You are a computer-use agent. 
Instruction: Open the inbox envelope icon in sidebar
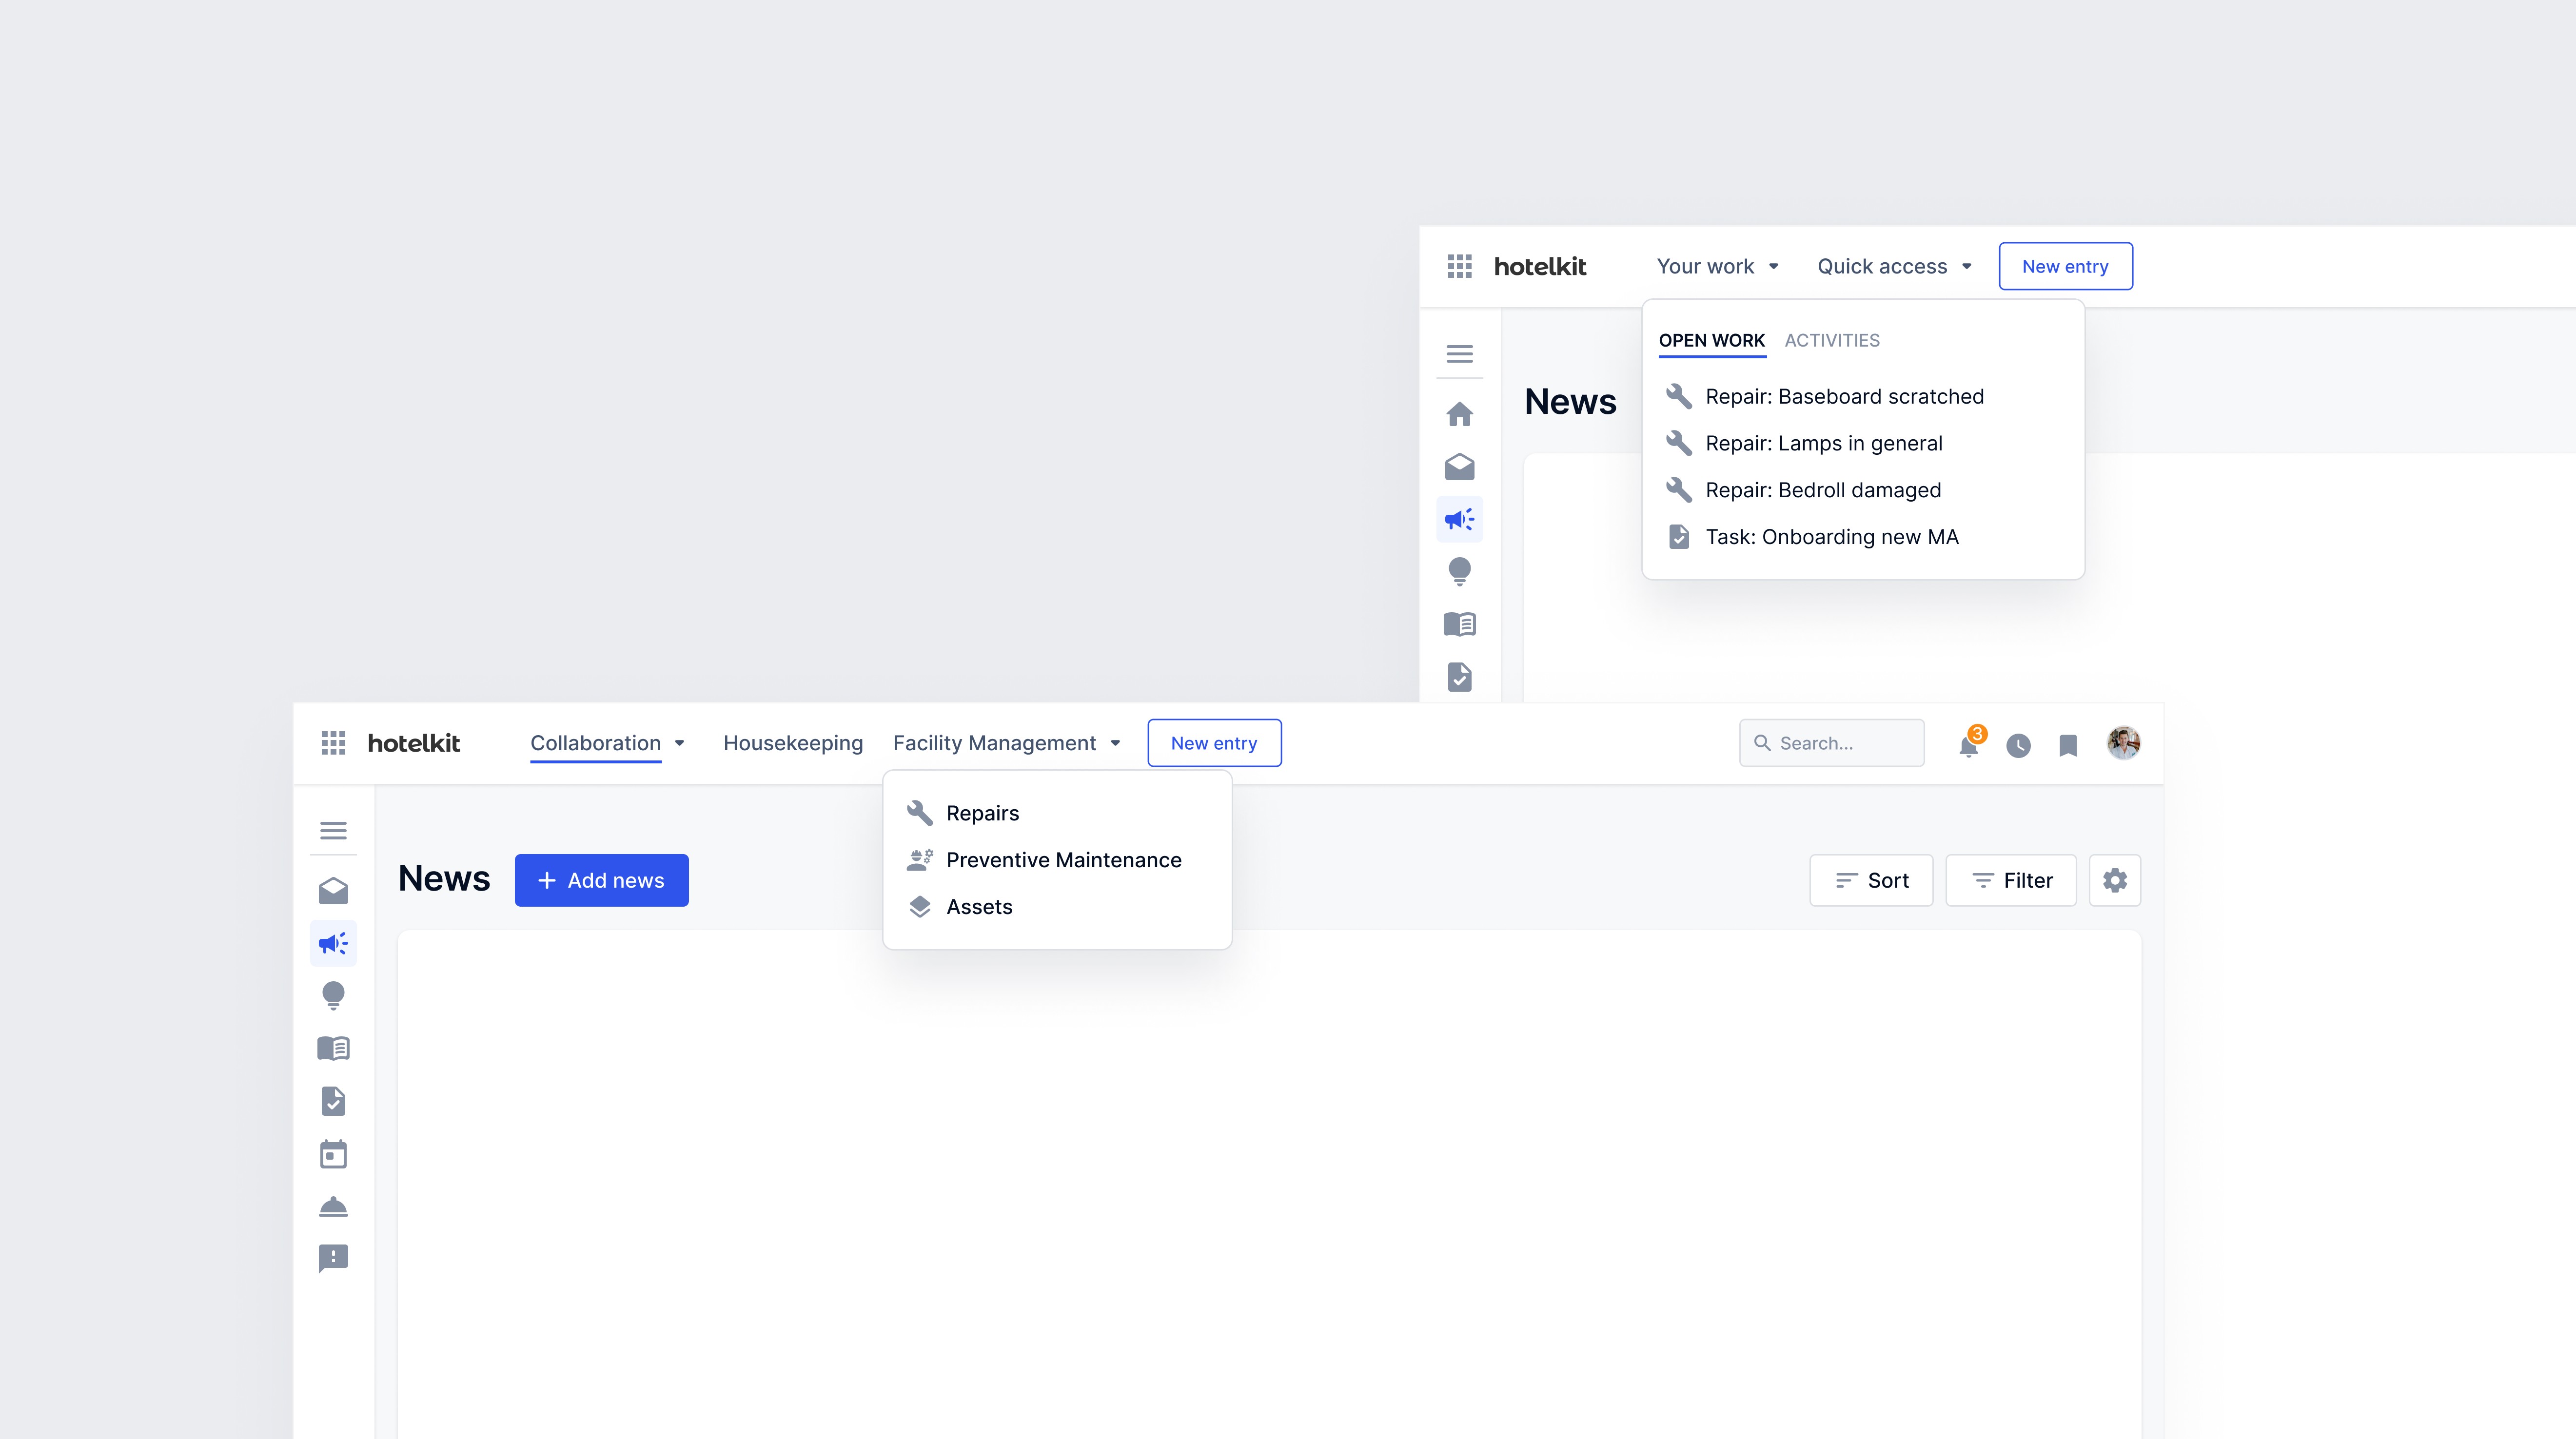tap(333, 890)
